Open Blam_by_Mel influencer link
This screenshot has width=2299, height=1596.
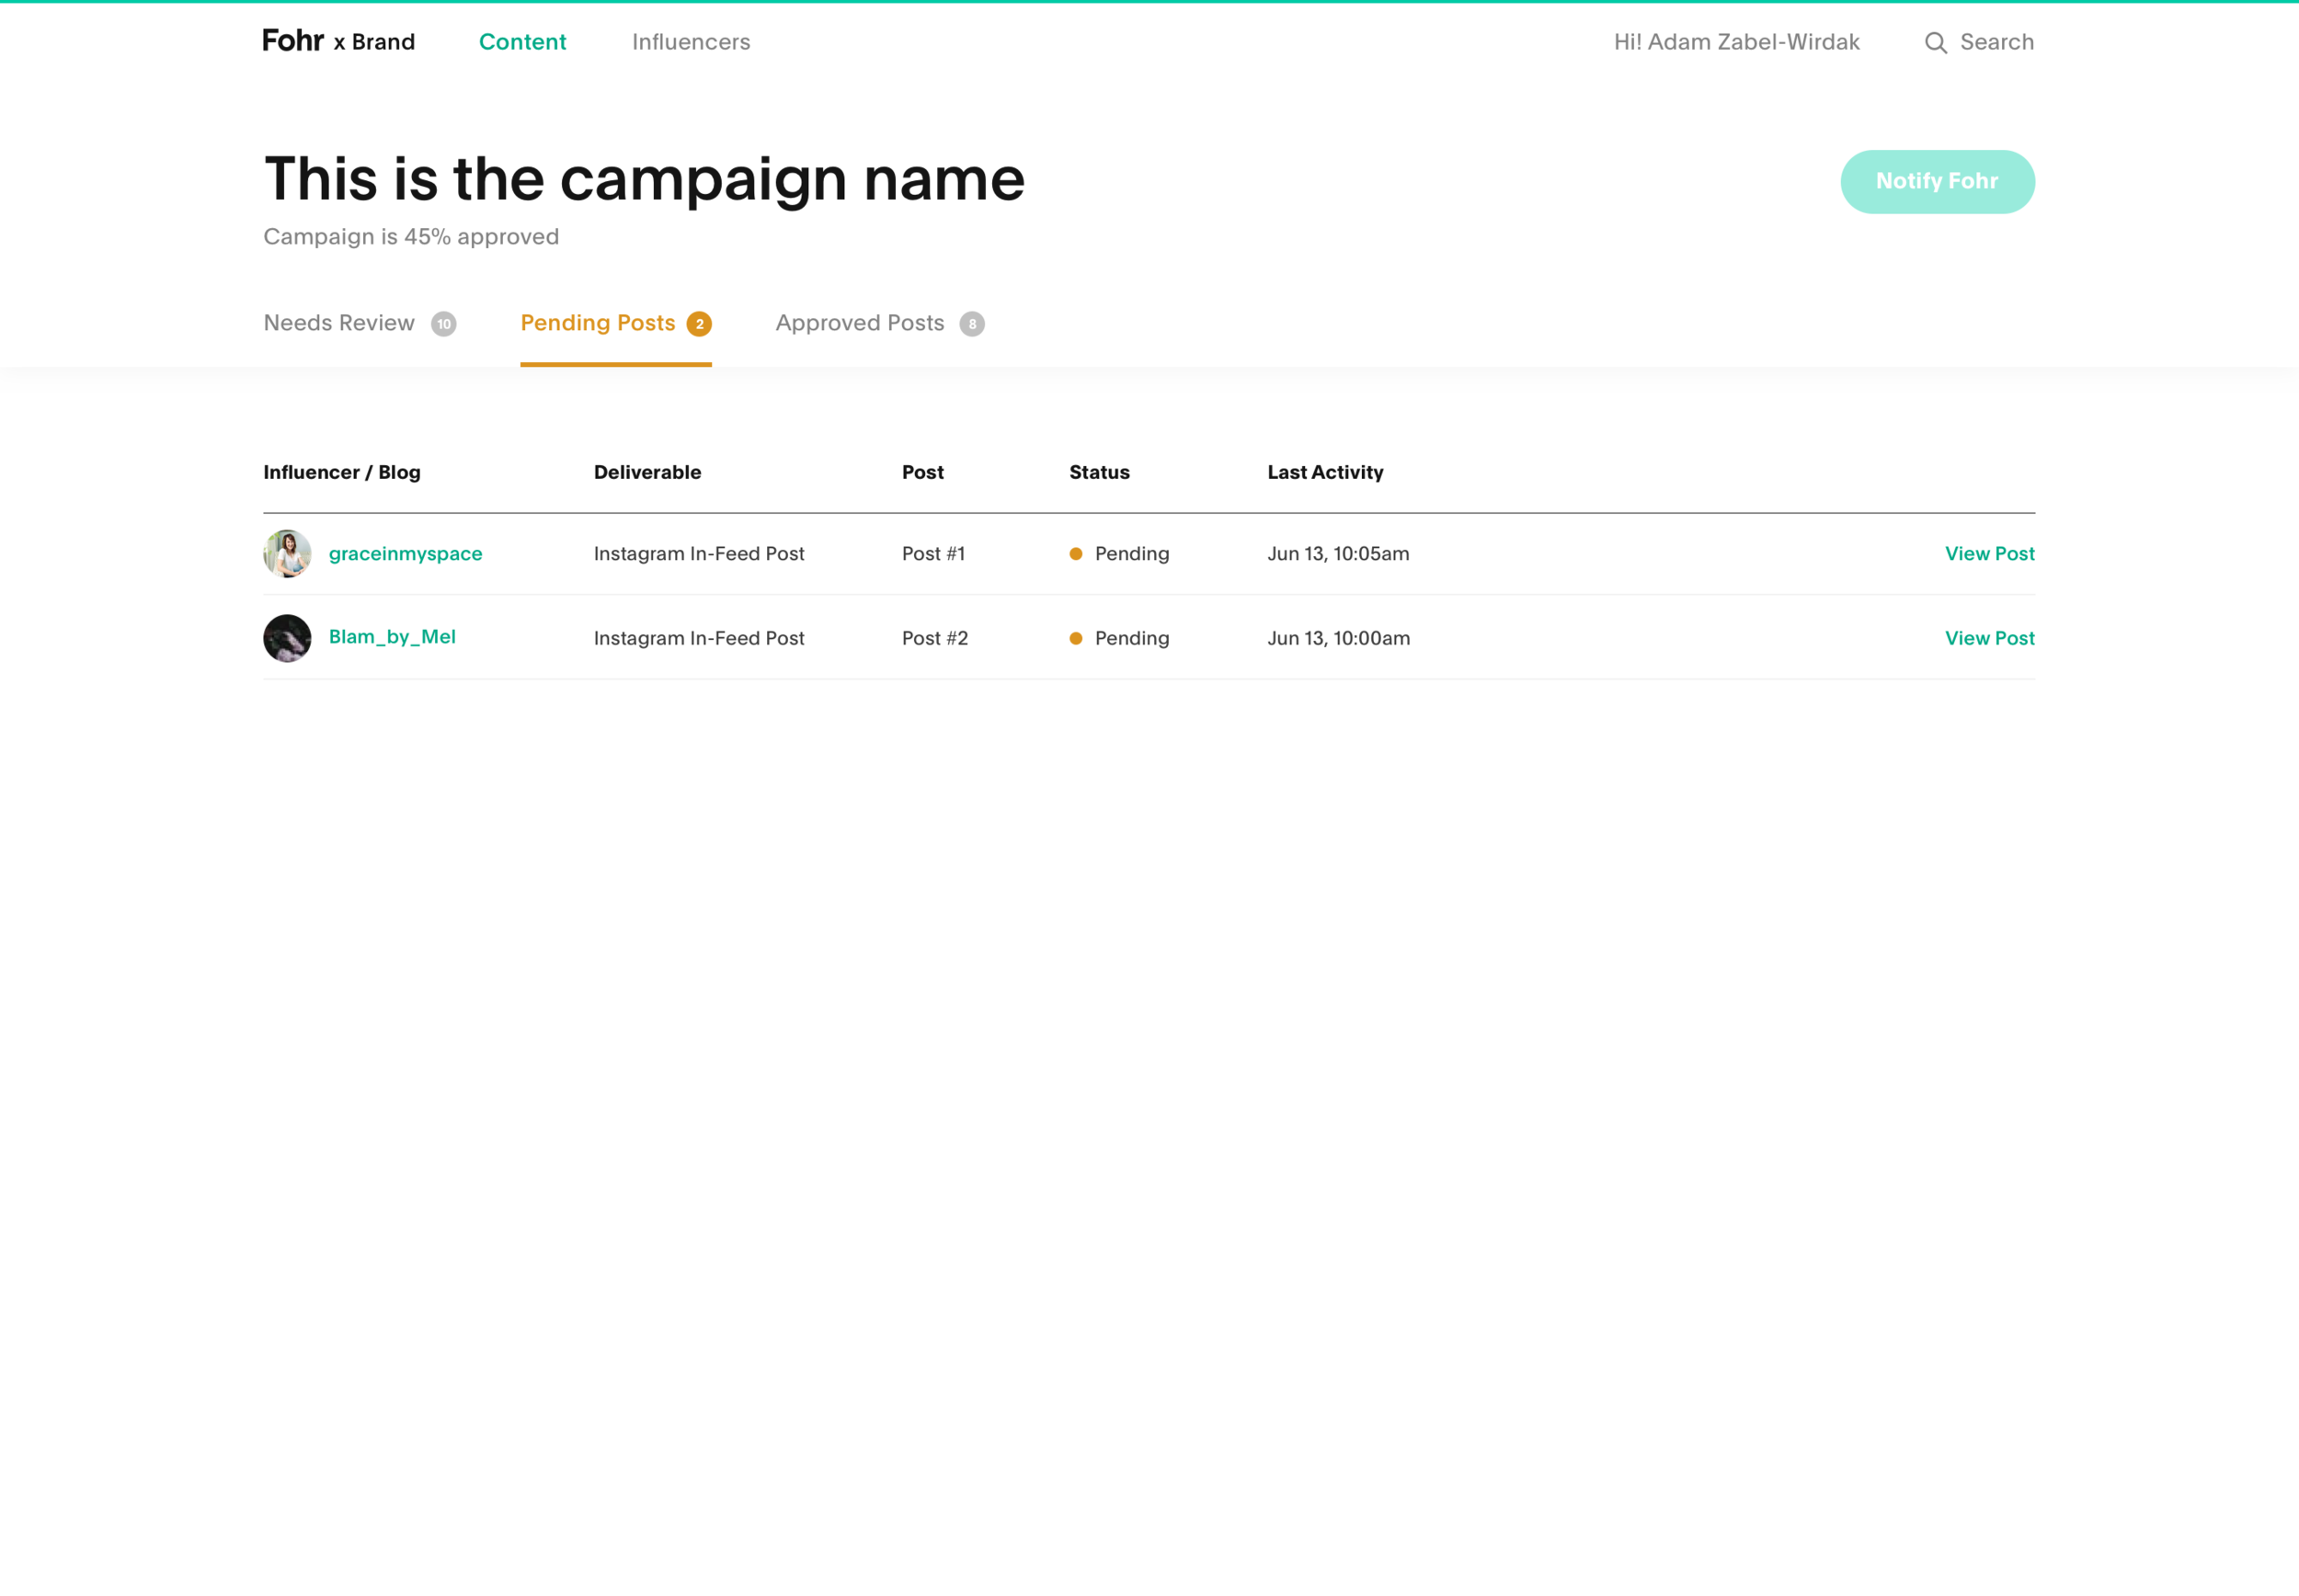392,637
